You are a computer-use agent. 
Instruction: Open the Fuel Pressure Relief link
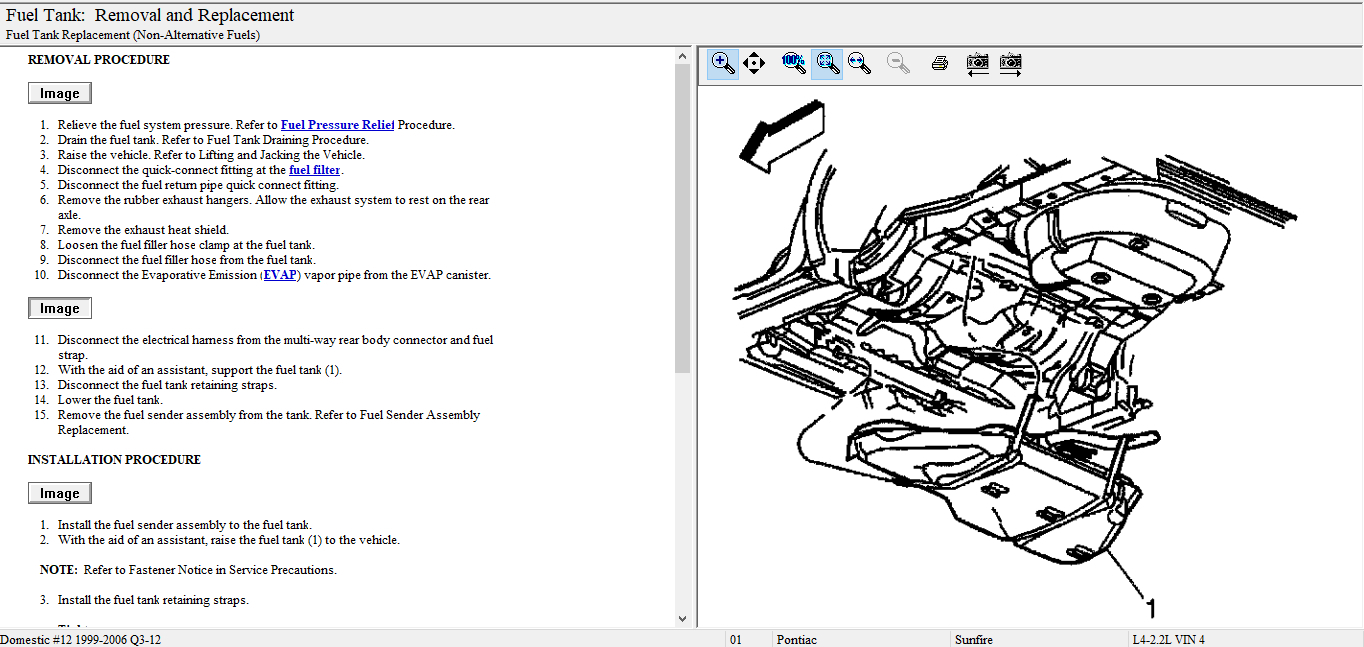337,125
